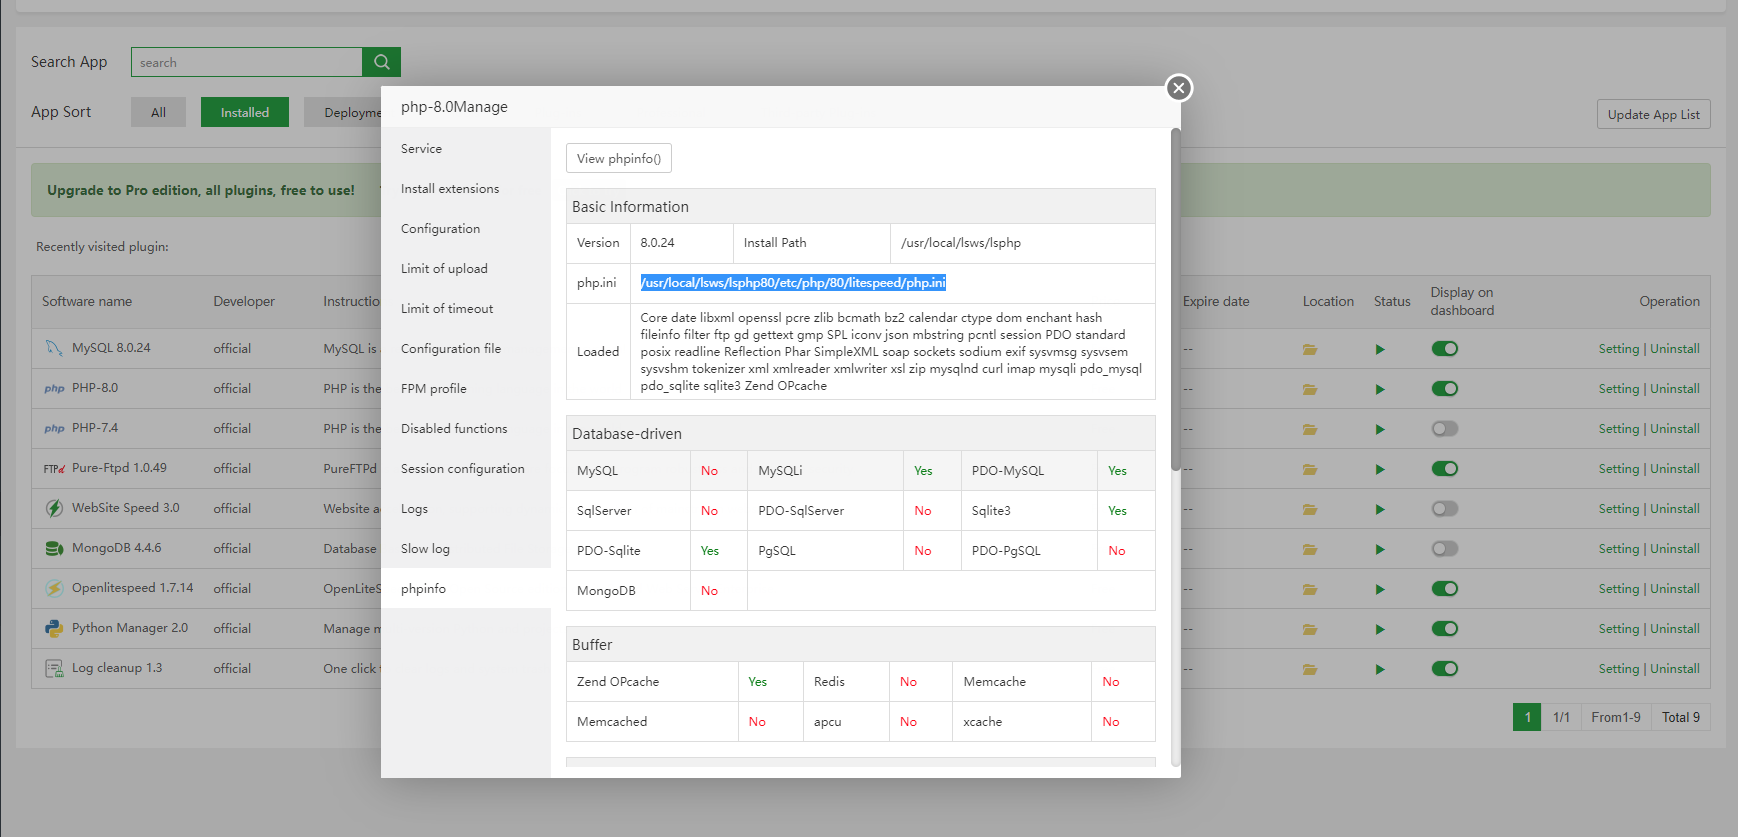This screenshot has height=837, width=1738.
Task: Click into the Search App input field
Action: coord(246,62)
